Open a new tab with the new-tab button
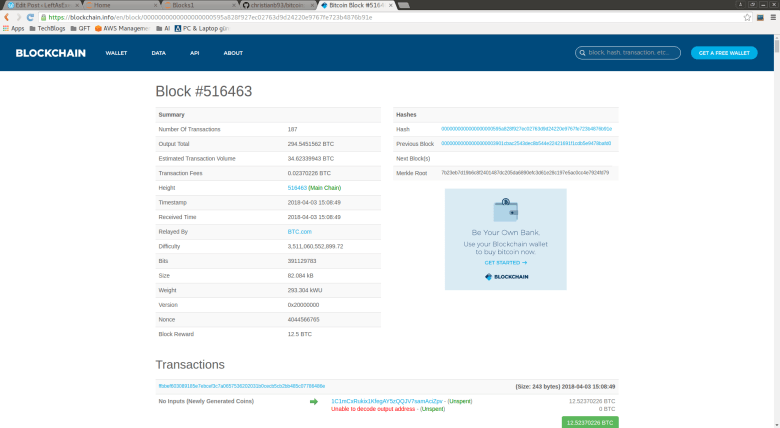This screenshot has height=428, width=780. pos(404,5)
